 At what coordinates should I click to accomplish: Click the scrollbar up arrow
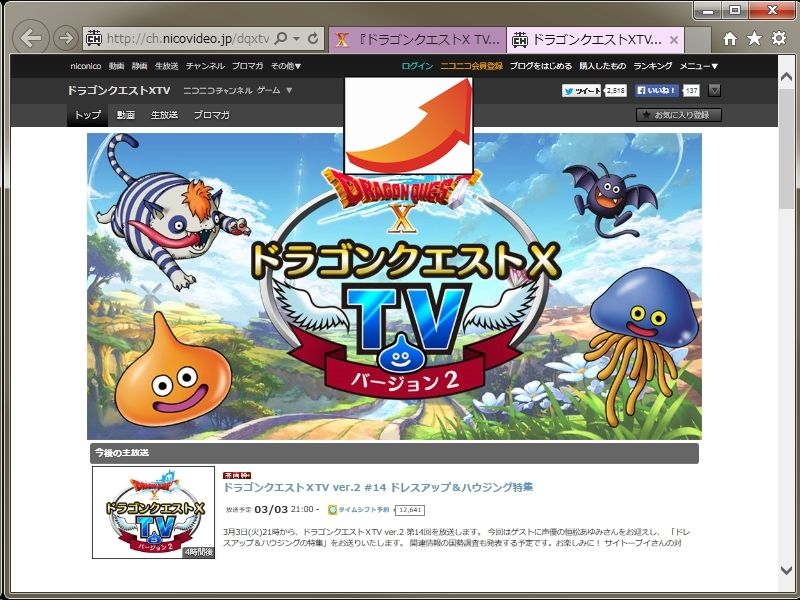click(786, 77)
